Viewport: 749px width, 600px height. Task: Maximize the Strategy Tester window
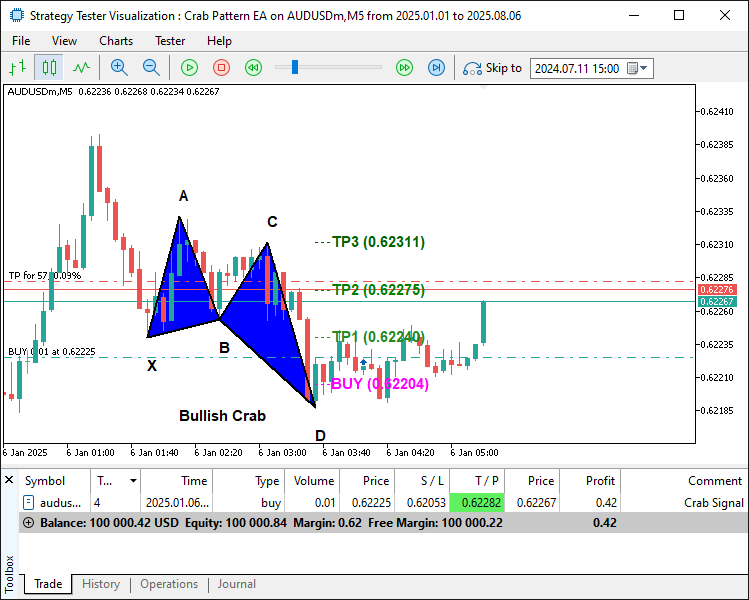coord(679,15)
